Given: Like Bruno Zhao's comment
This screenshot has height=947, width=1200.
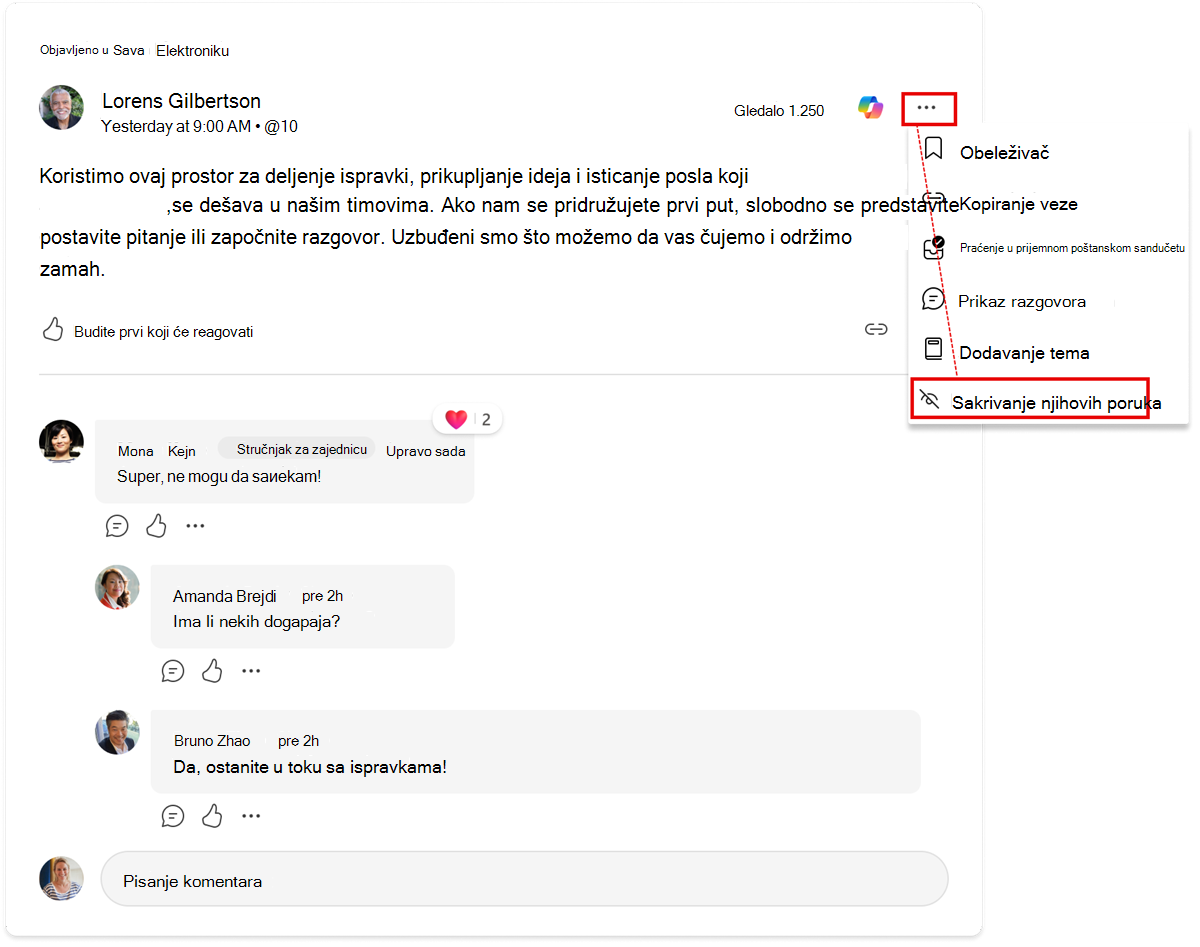Looking at the screenshot, I should (x=212, y=816).
